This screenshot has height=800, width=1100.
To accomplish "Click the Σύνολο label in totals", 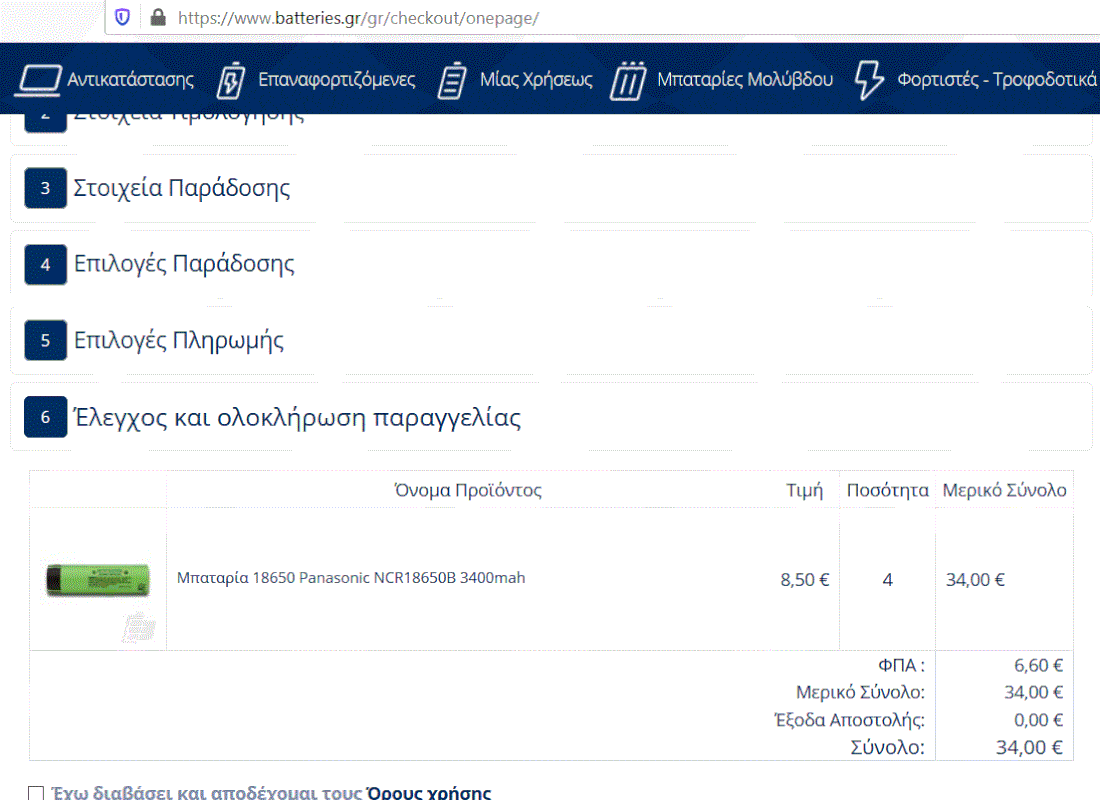I will click(x=887, y=747).
